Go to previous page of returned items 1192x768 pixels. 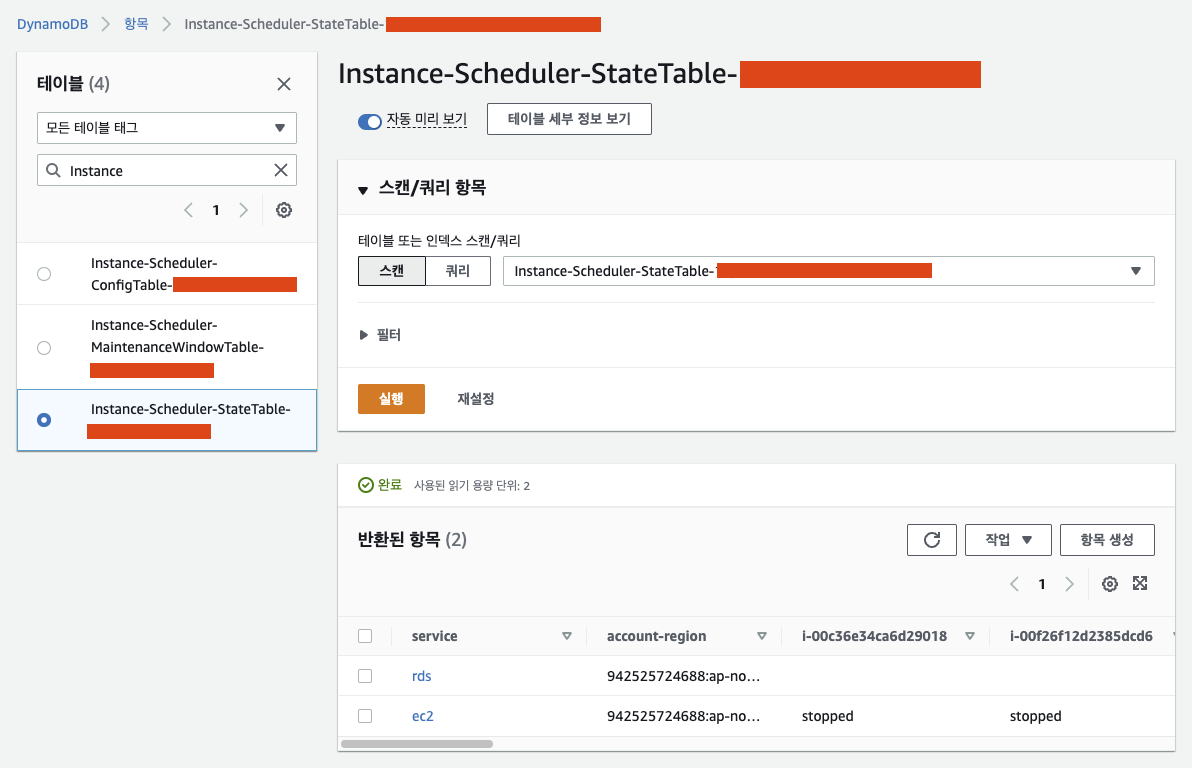pos(1014,584)
